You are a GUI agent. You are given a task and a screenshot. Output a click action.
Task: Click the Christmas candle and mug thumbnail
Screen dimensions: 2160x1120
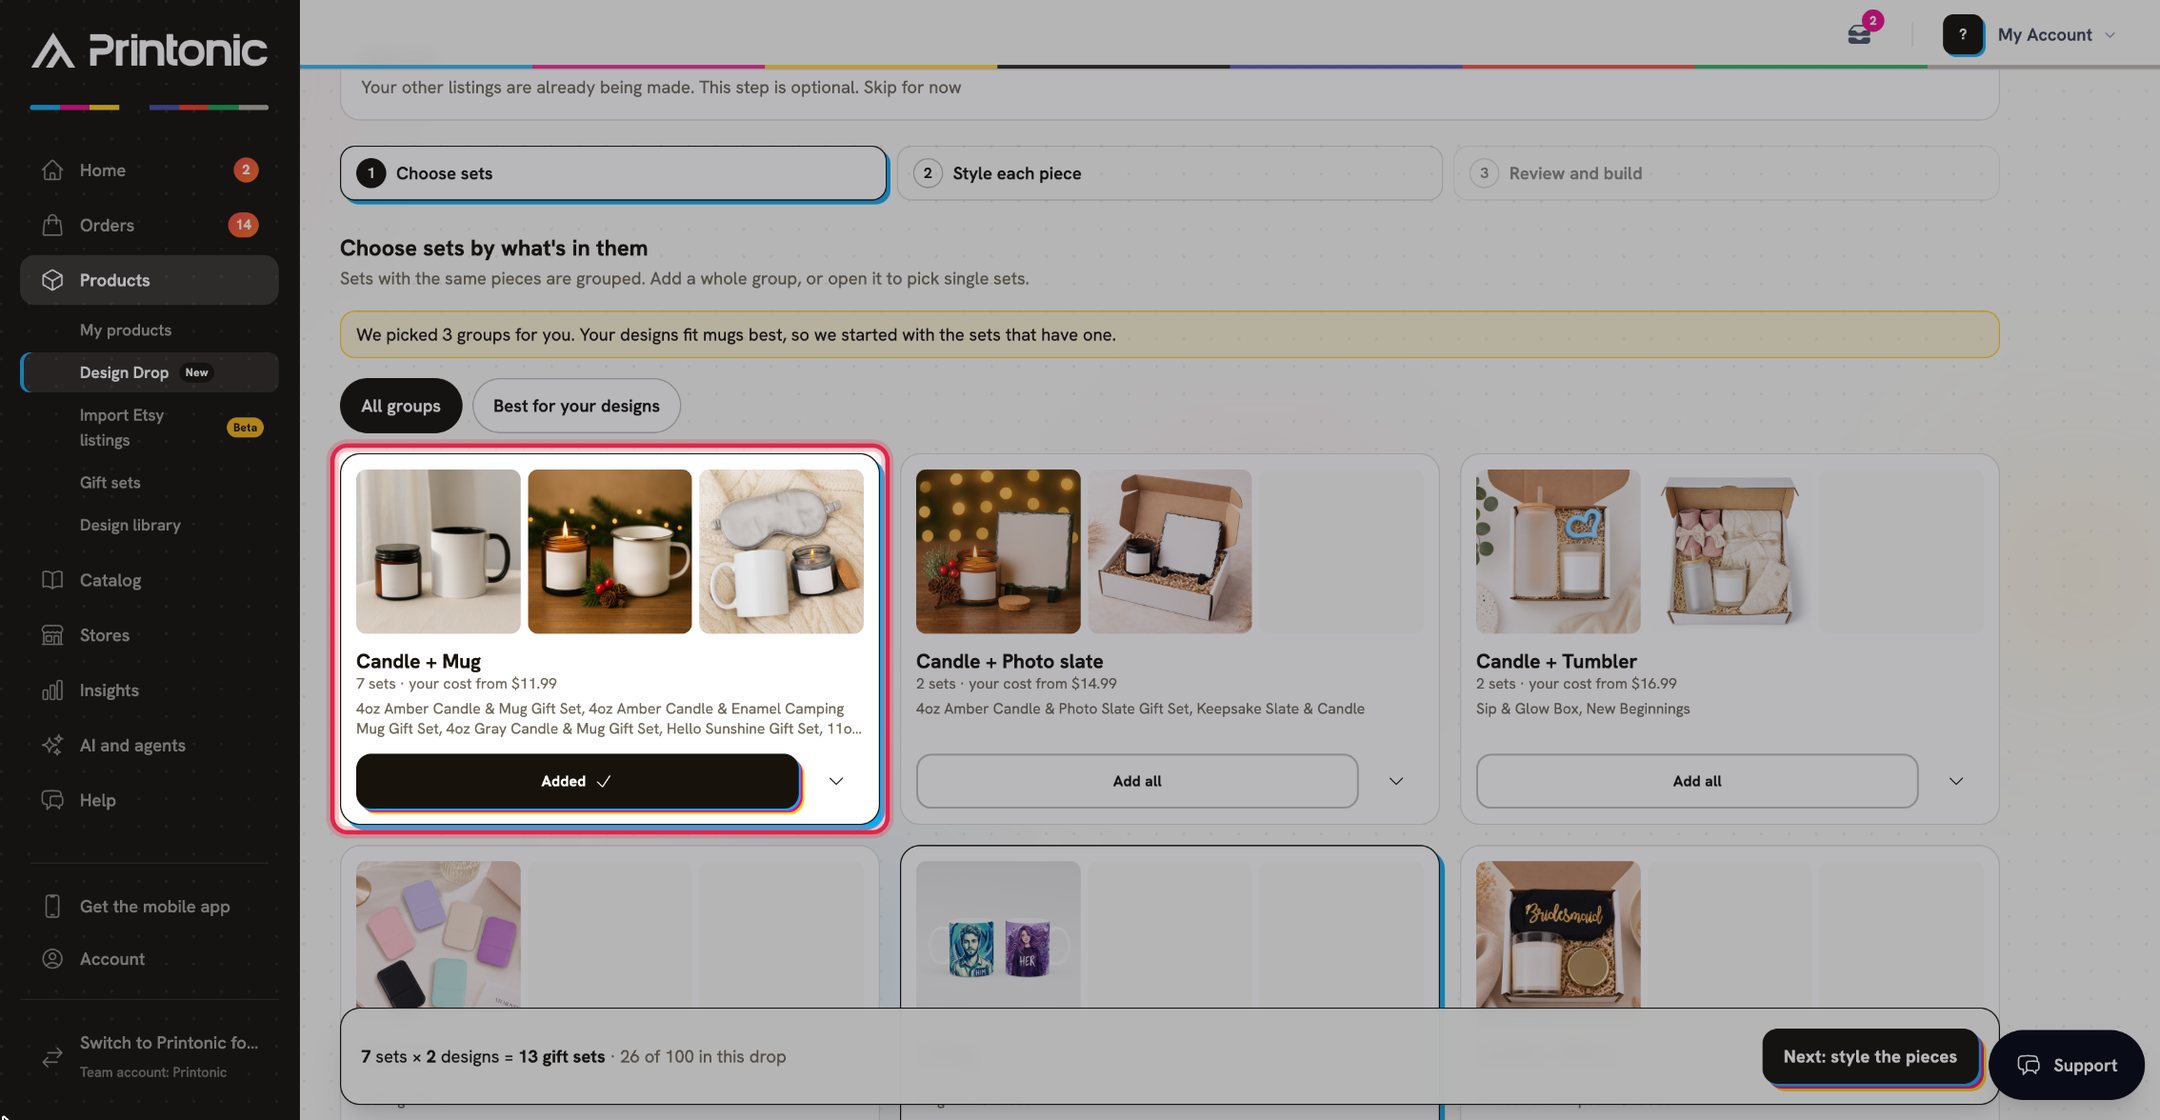coord(610,551)
